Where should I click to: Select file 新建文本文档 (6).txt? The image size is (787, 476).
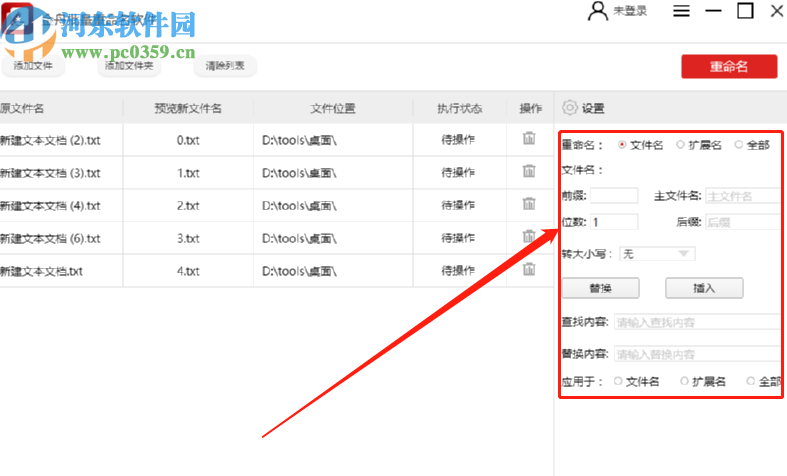pos(50,238)
